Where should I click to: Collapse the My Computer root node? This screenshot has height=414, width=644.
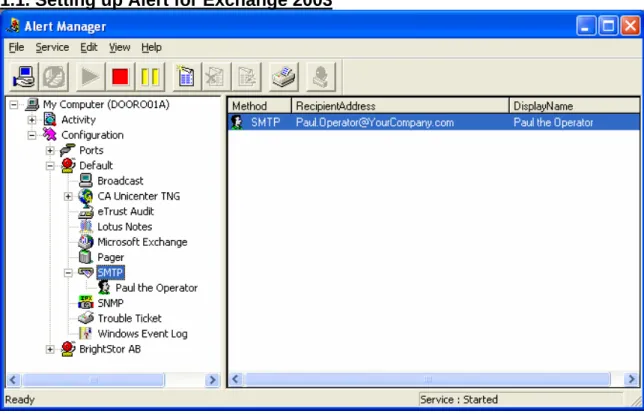(x=14, y=105)
